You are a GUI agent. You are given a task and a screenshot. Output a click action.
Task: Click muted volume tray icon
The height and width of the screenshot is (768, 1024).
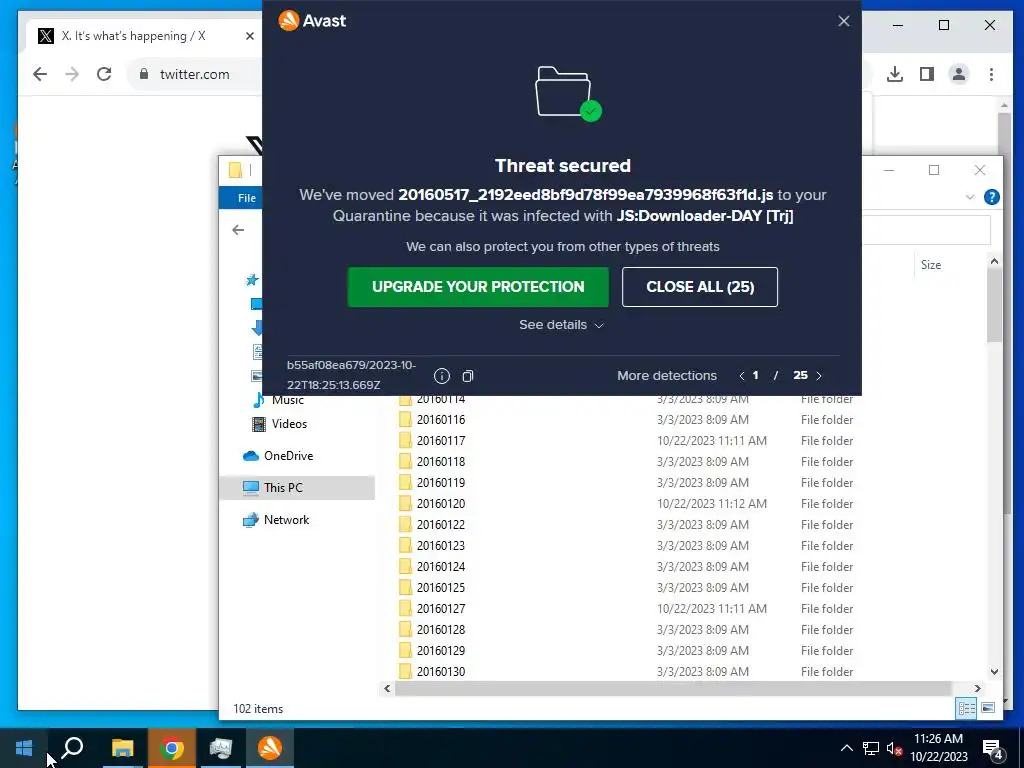[x=894, y=748]
